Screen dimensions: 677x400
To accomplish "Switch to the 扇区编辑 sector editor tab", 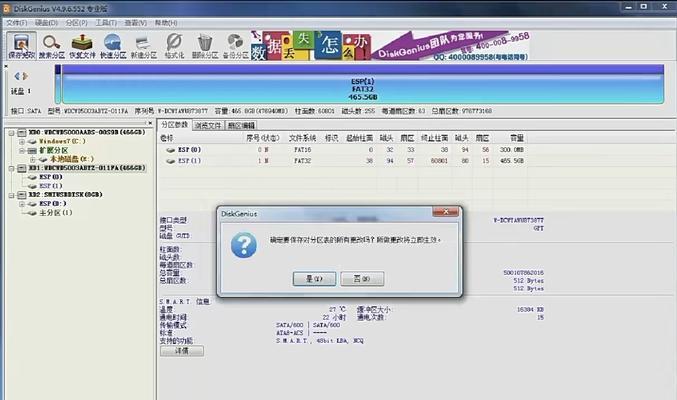I will click(x=241, y=126).
